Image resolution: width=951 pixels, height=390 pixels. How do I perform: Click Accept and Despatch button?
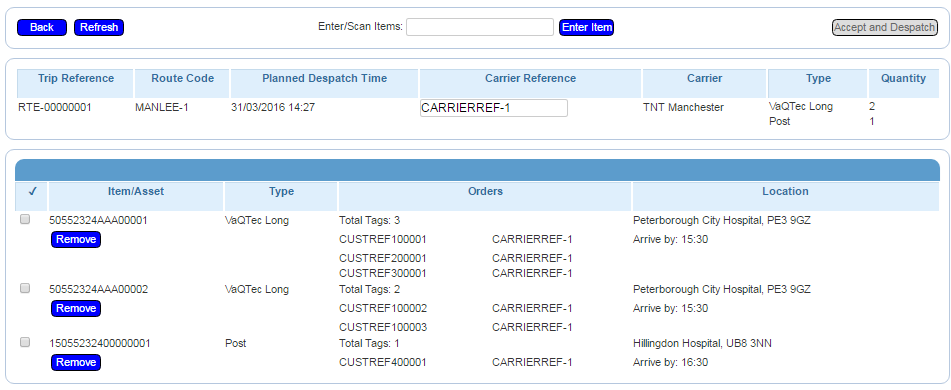pos(885,27)
